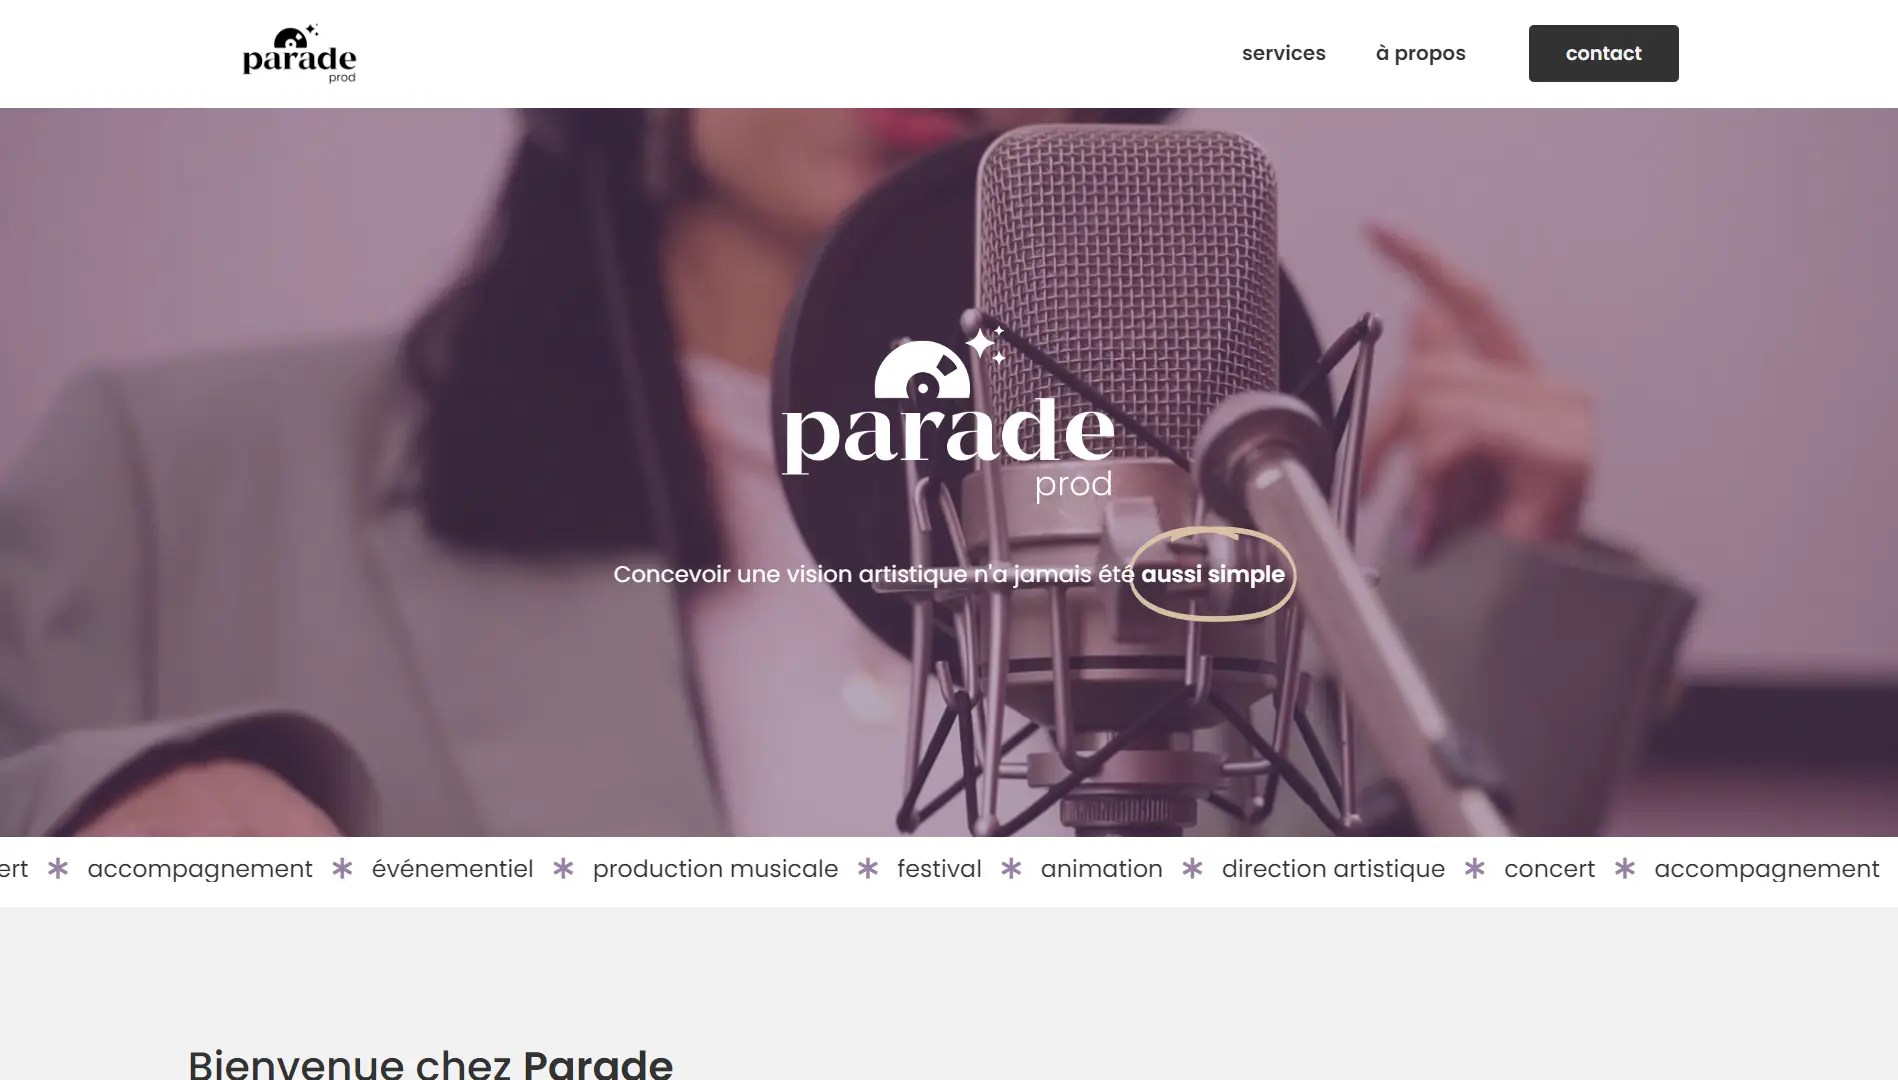Click the large white Parade prod hero logo
The width and height of the screenshot is (1898, 1080).
point(948,414)
